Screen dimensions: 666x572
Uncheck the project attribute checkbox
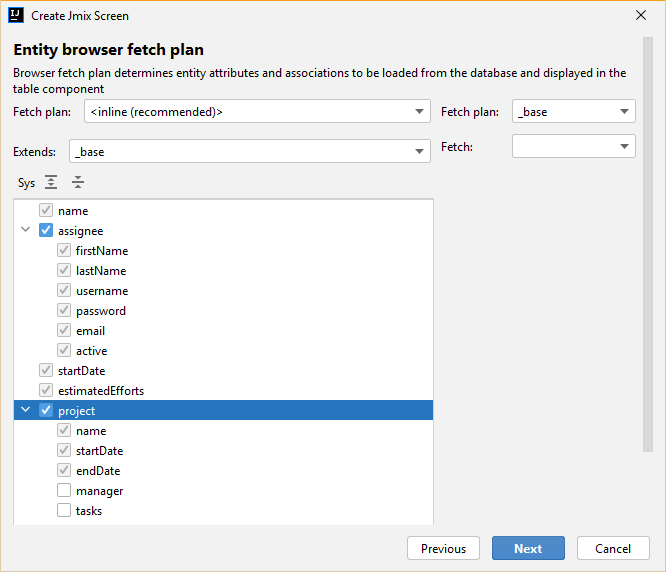(x=46, y=410)
